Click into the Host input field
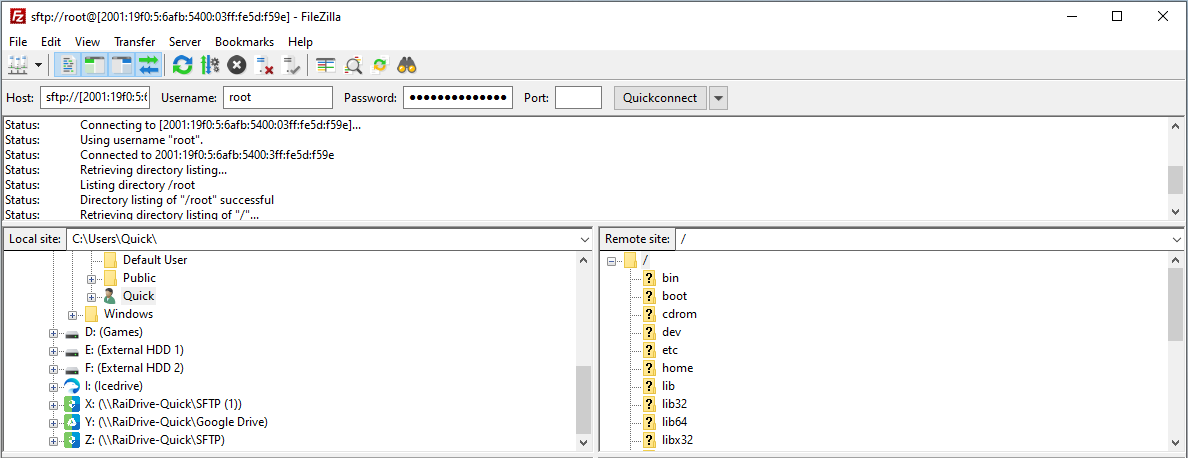Screen dimensions: 1188x458 (x=95, y=98)
